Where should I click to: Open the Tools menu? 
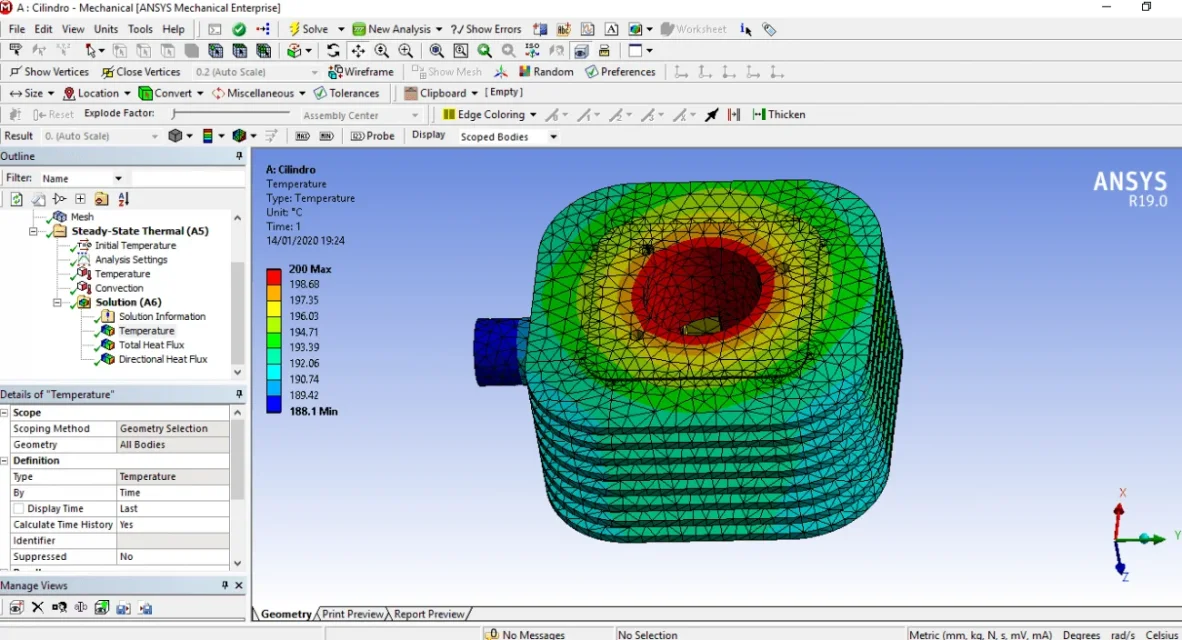point(139,29)
